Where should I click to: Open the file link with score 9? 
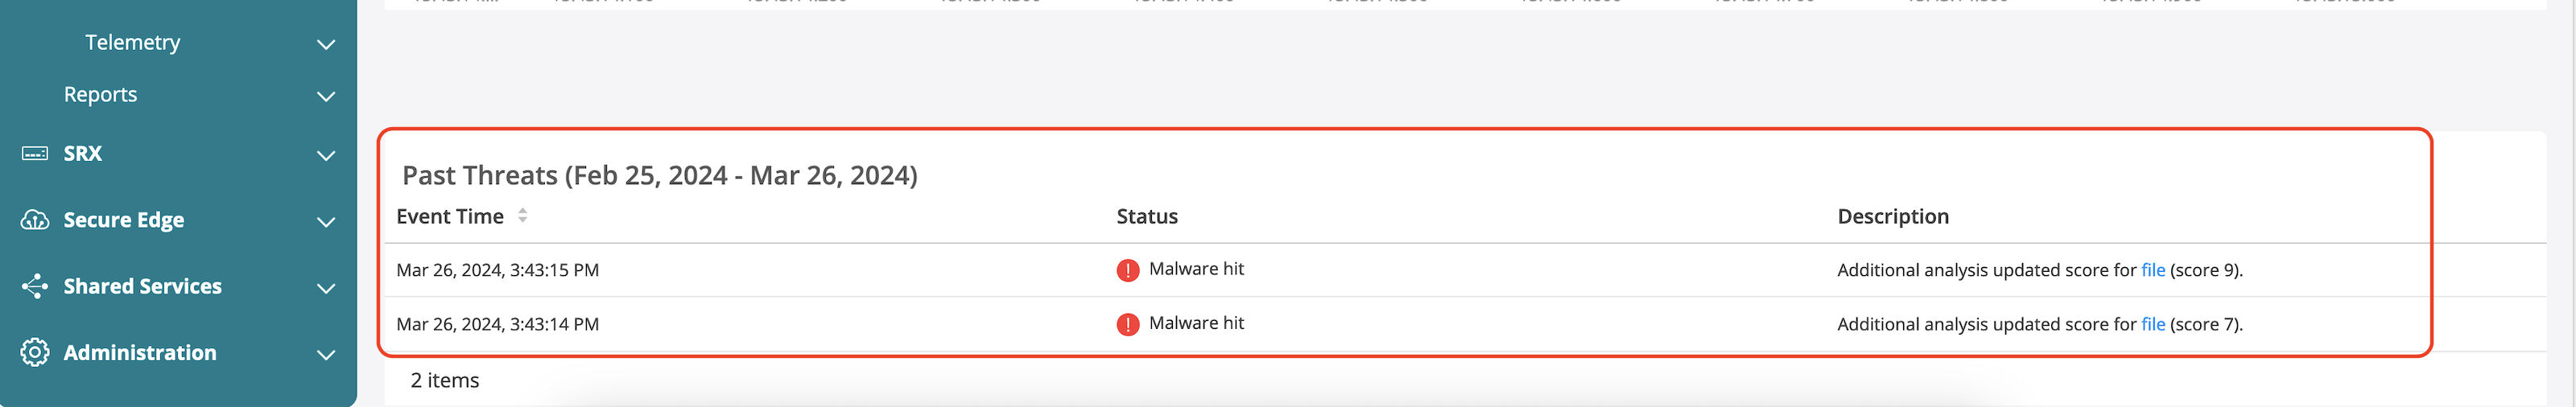tap(2152, 270)
